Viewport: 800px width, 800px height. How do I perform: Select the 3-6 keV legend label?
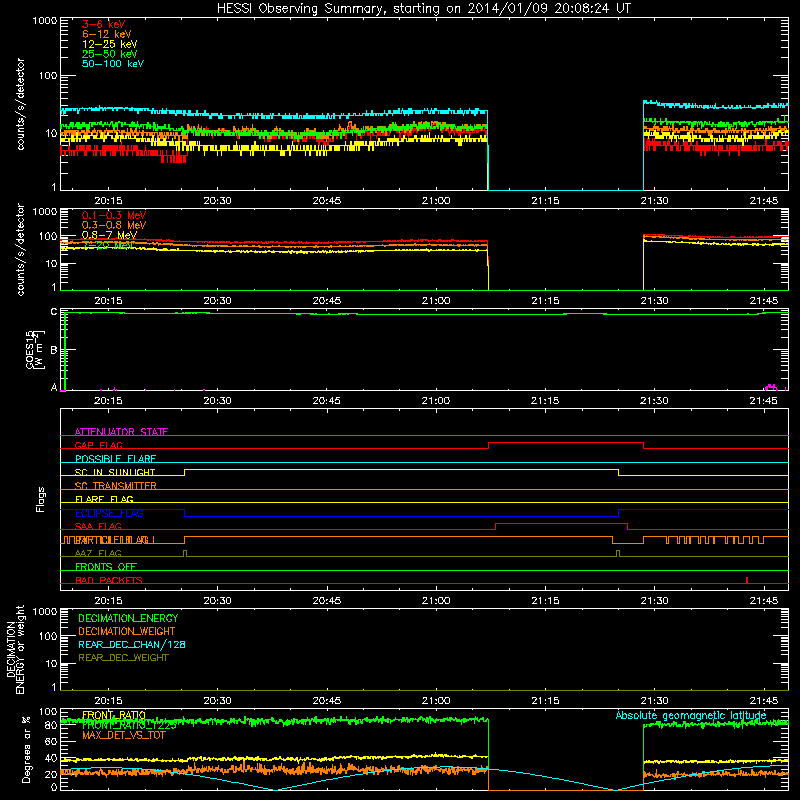(x=103, y=24)
